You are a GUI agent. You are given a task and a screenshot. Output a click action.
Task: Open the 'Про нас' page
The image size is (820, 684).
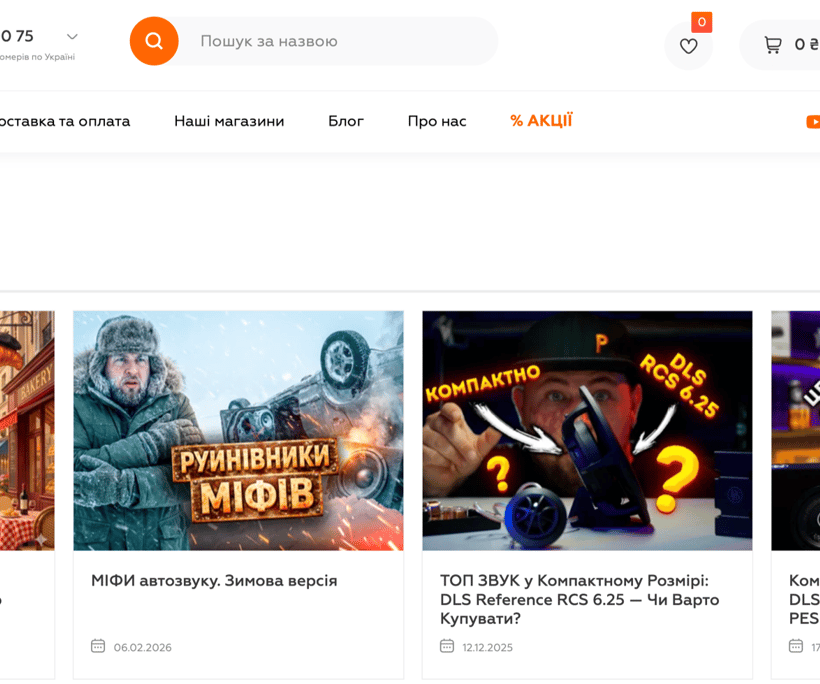point(437,121)
